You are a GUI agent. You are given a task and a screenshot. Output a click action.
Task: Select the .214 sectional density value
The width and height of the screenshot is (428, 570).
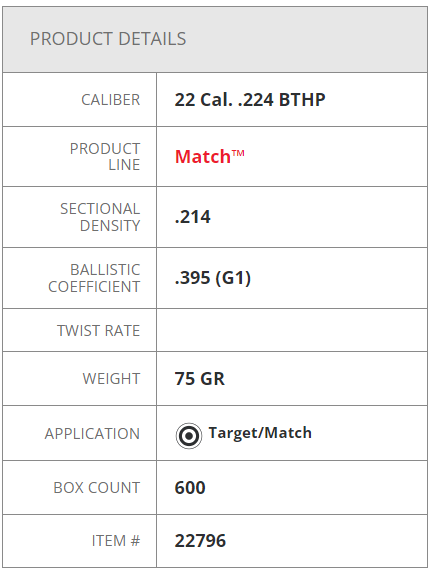(192, 217)
